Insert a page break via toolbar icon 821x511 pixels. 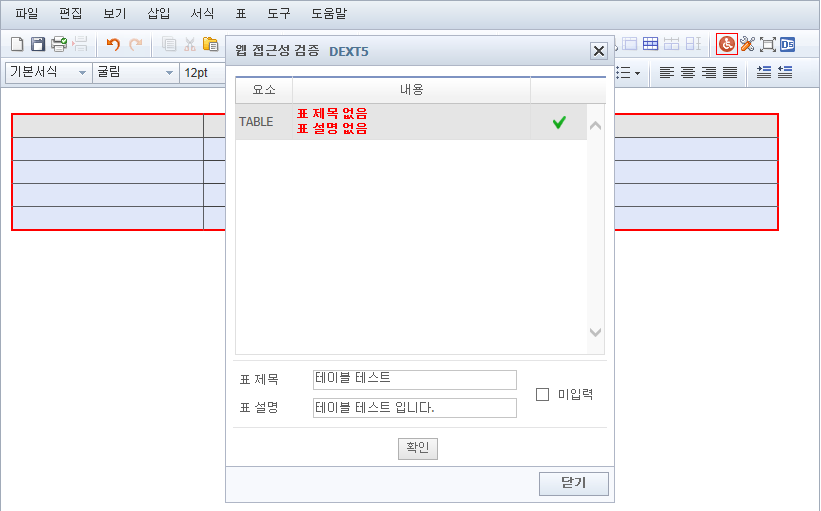pyautogui.click(x=80, y=44)
